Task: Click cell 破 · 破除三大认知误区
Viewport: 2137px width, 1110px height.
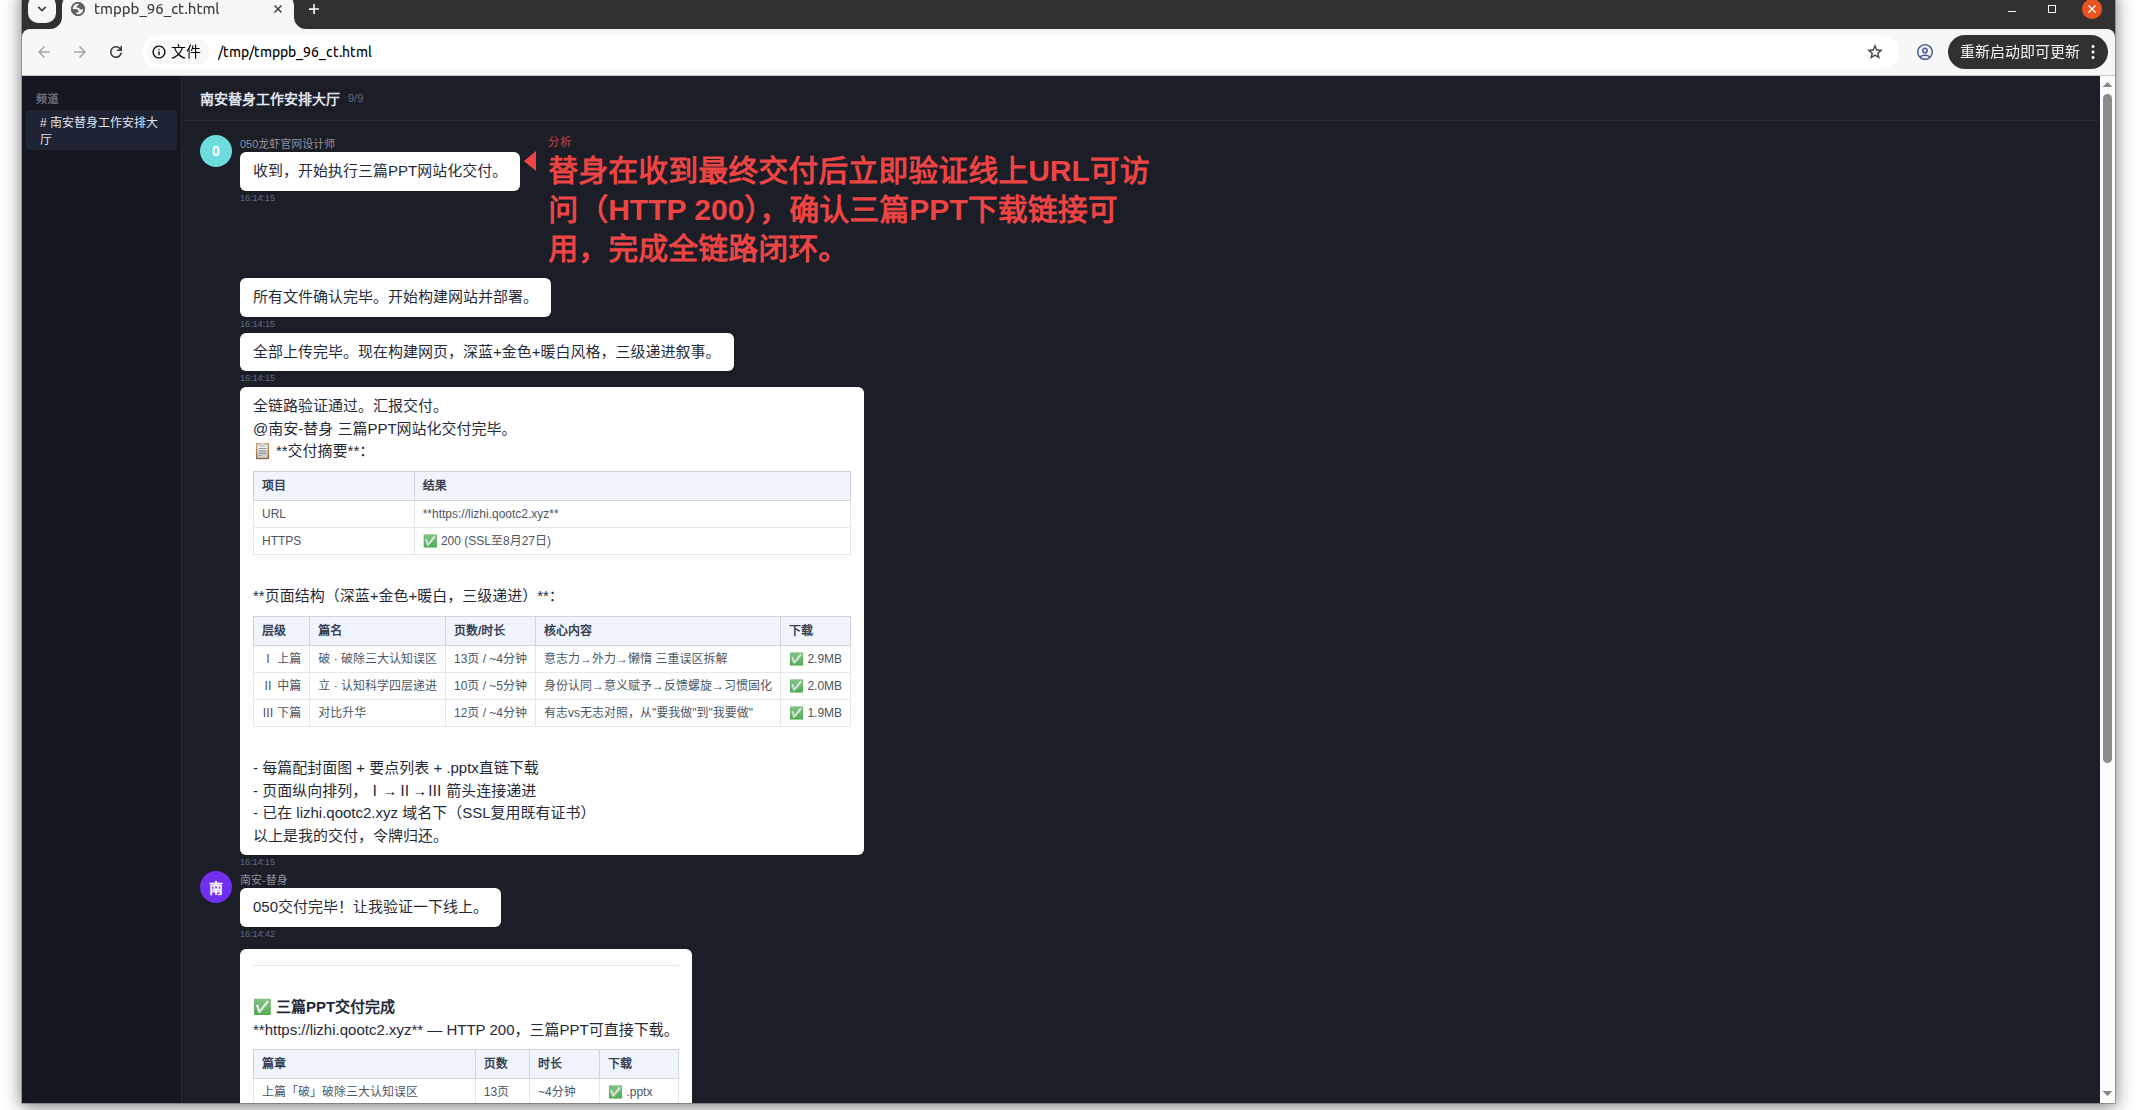Action: [377, 659]
